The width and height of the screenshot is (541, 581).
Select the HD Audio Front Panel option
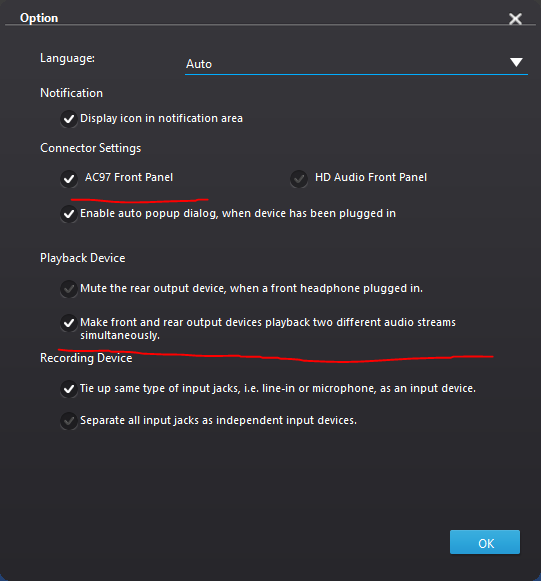click(299, 179)
